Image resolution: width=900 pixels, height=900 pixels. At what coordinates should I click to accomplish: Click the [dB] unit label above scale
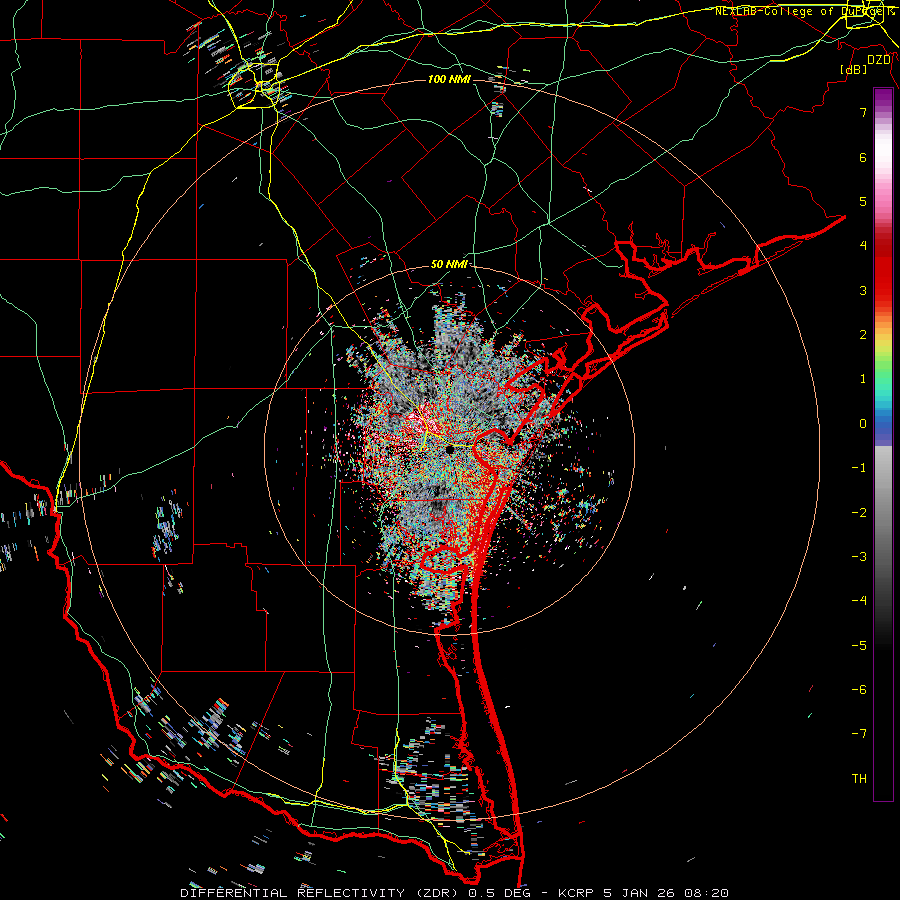pos(854,70)
